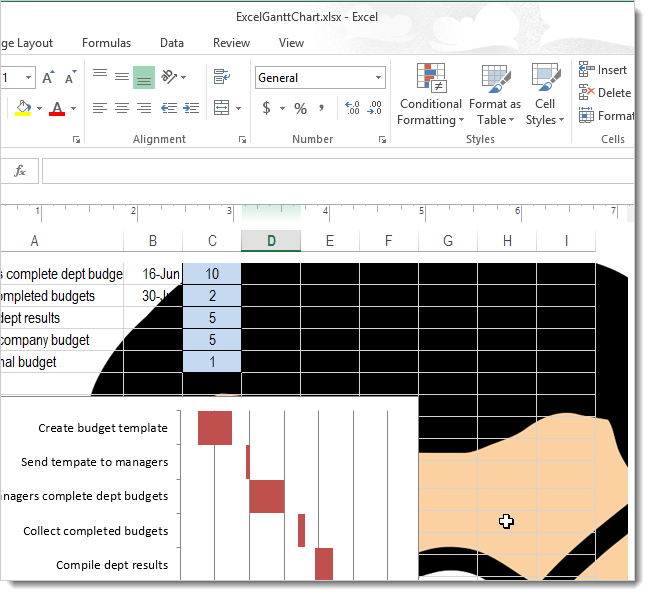Click the Compile dept results chart bar
Viewport: 650px width, 596px height.
point(324,564)
